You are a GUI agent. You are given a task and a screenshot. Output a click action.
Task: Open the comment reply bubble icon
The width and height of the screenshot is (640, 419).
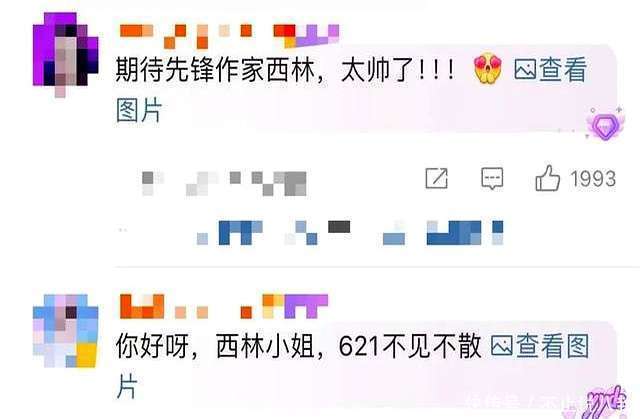click(492, 178)
